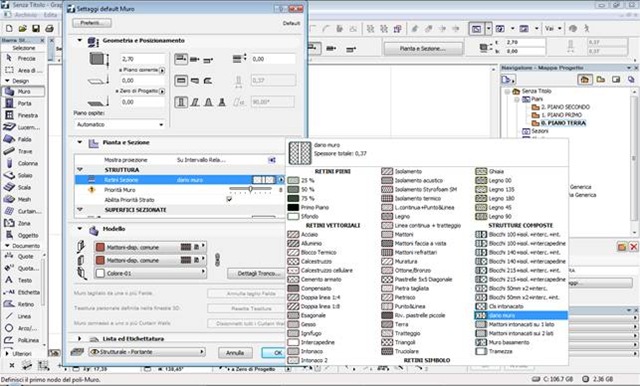Select the Scala stair tool
The width and height of the screenshot is (640, 386).
coord(23,187)
